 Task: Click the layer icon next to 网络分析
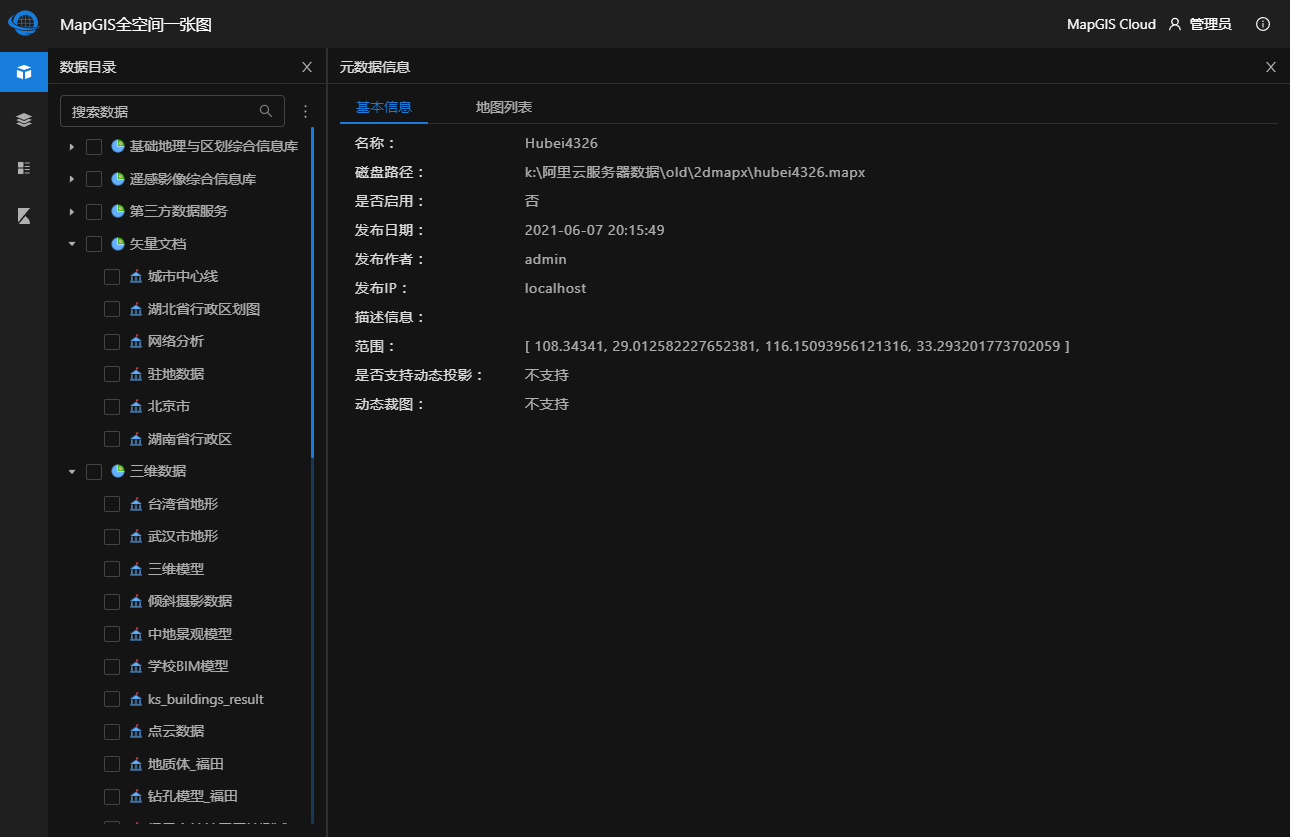click(x=136, y=341)
